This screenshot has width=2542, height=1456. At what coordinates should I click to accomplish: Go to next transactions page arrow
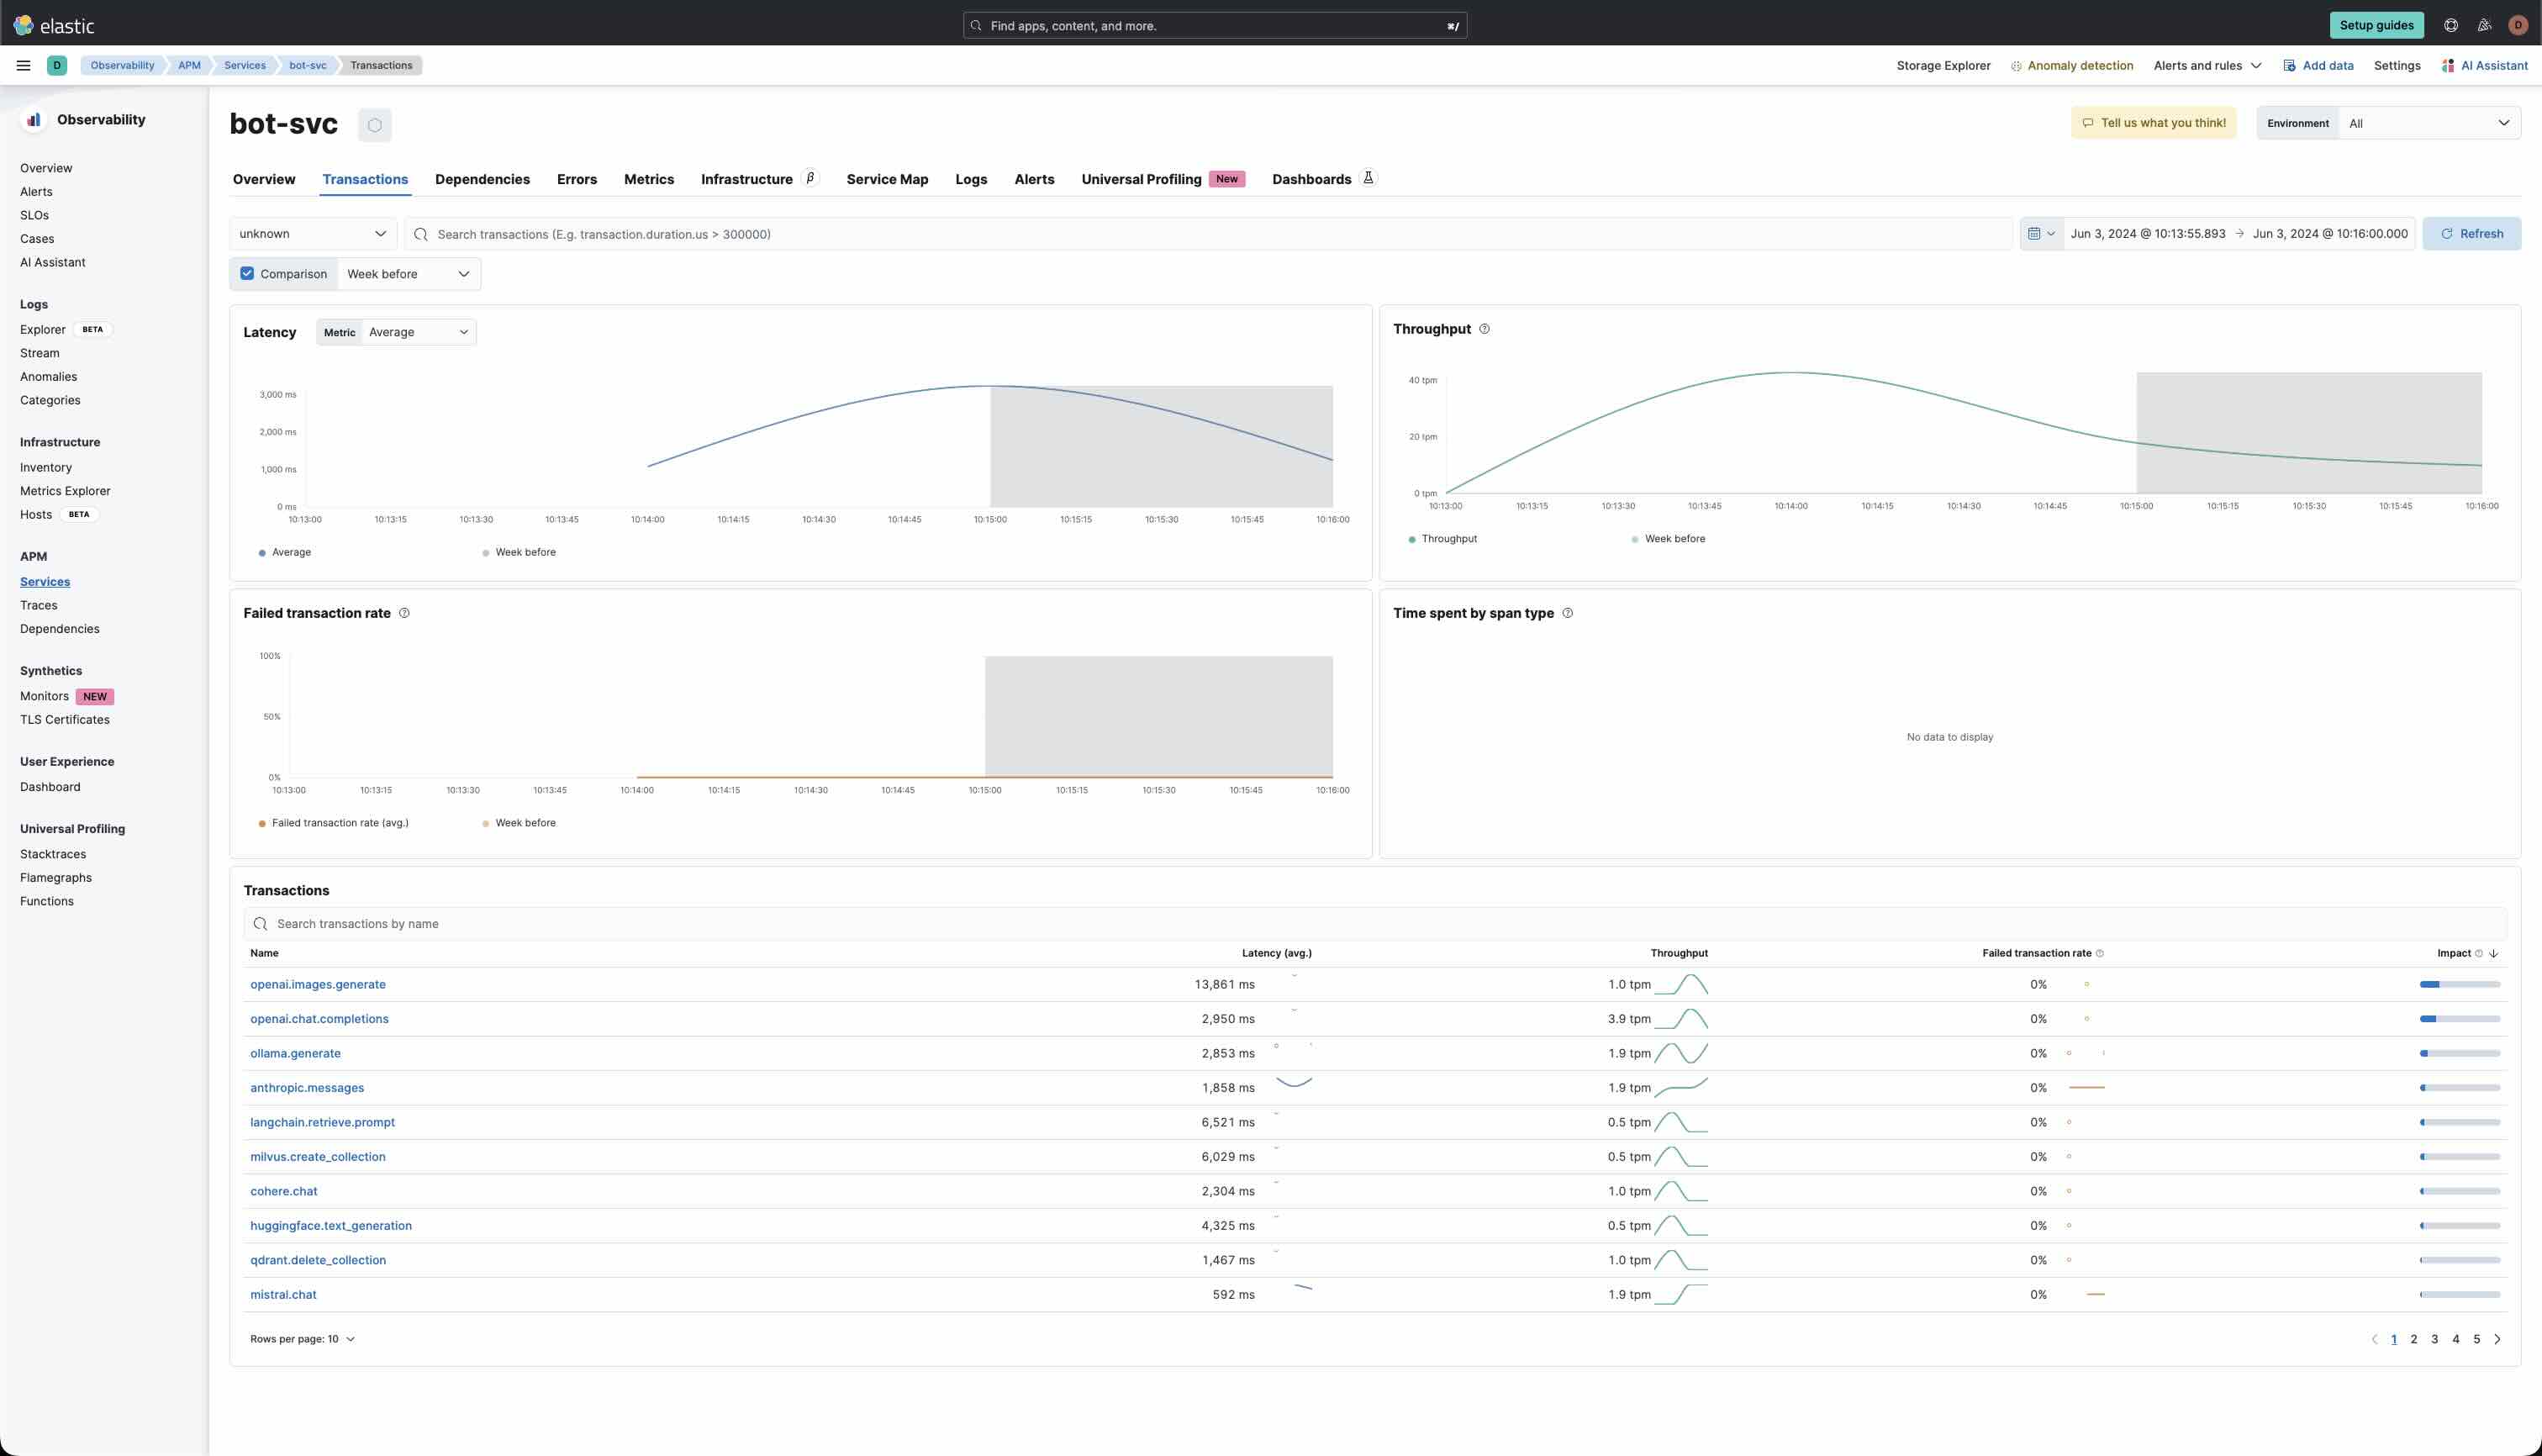2497,1339
